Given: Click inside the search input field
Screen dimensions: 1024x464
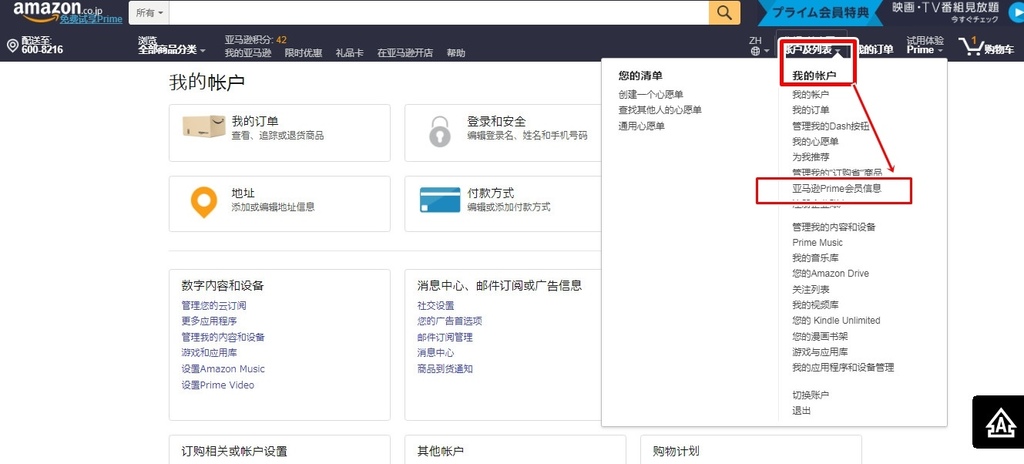Looking at the screenshot, I should point(440,12).
